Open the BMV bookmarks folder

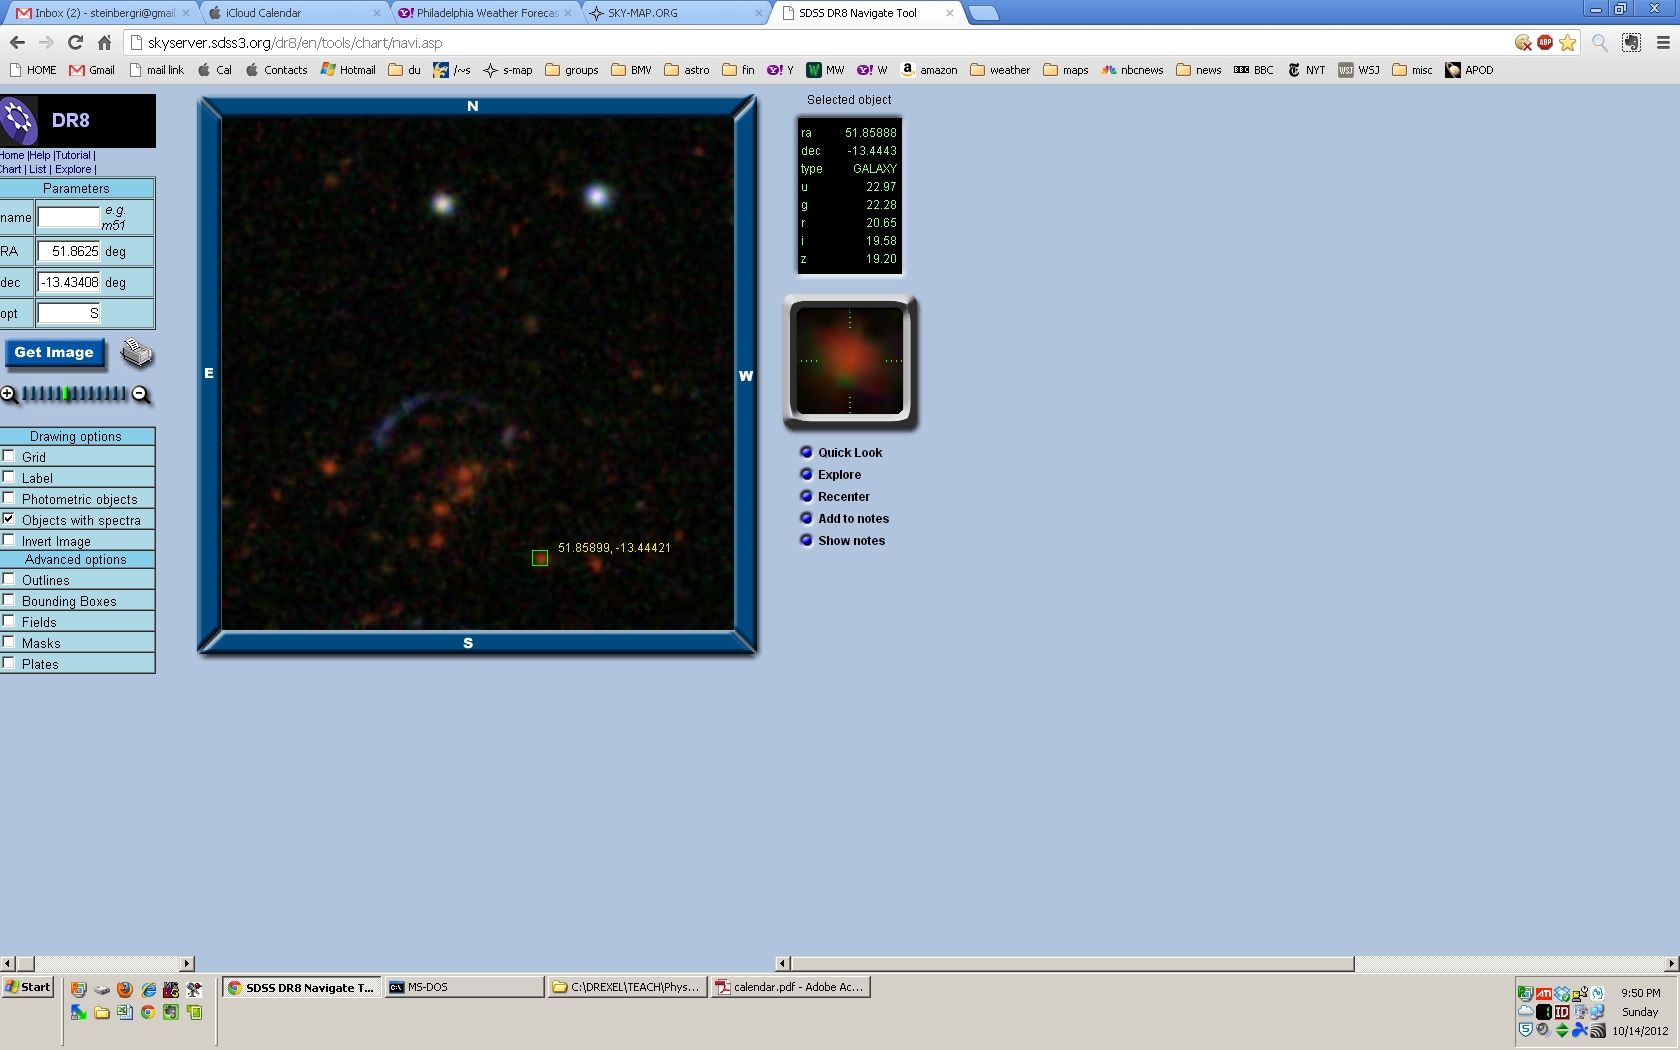click(x=631, y=70)
